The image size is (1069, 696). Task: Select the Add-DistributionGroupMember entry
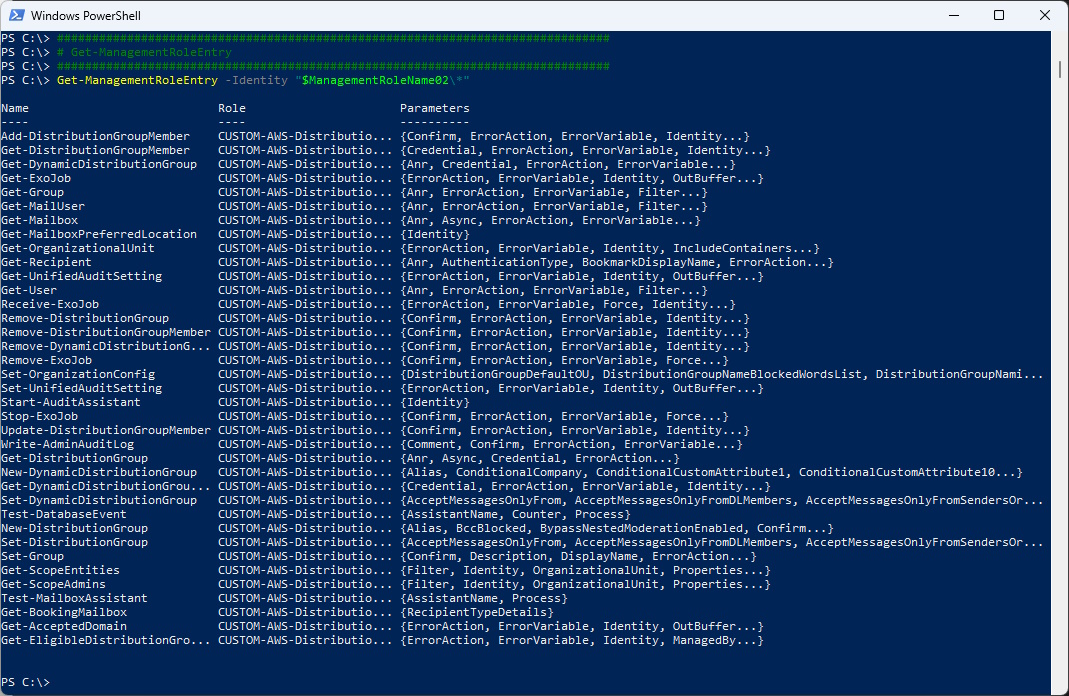pyautogui.click(x=95, y=136)
